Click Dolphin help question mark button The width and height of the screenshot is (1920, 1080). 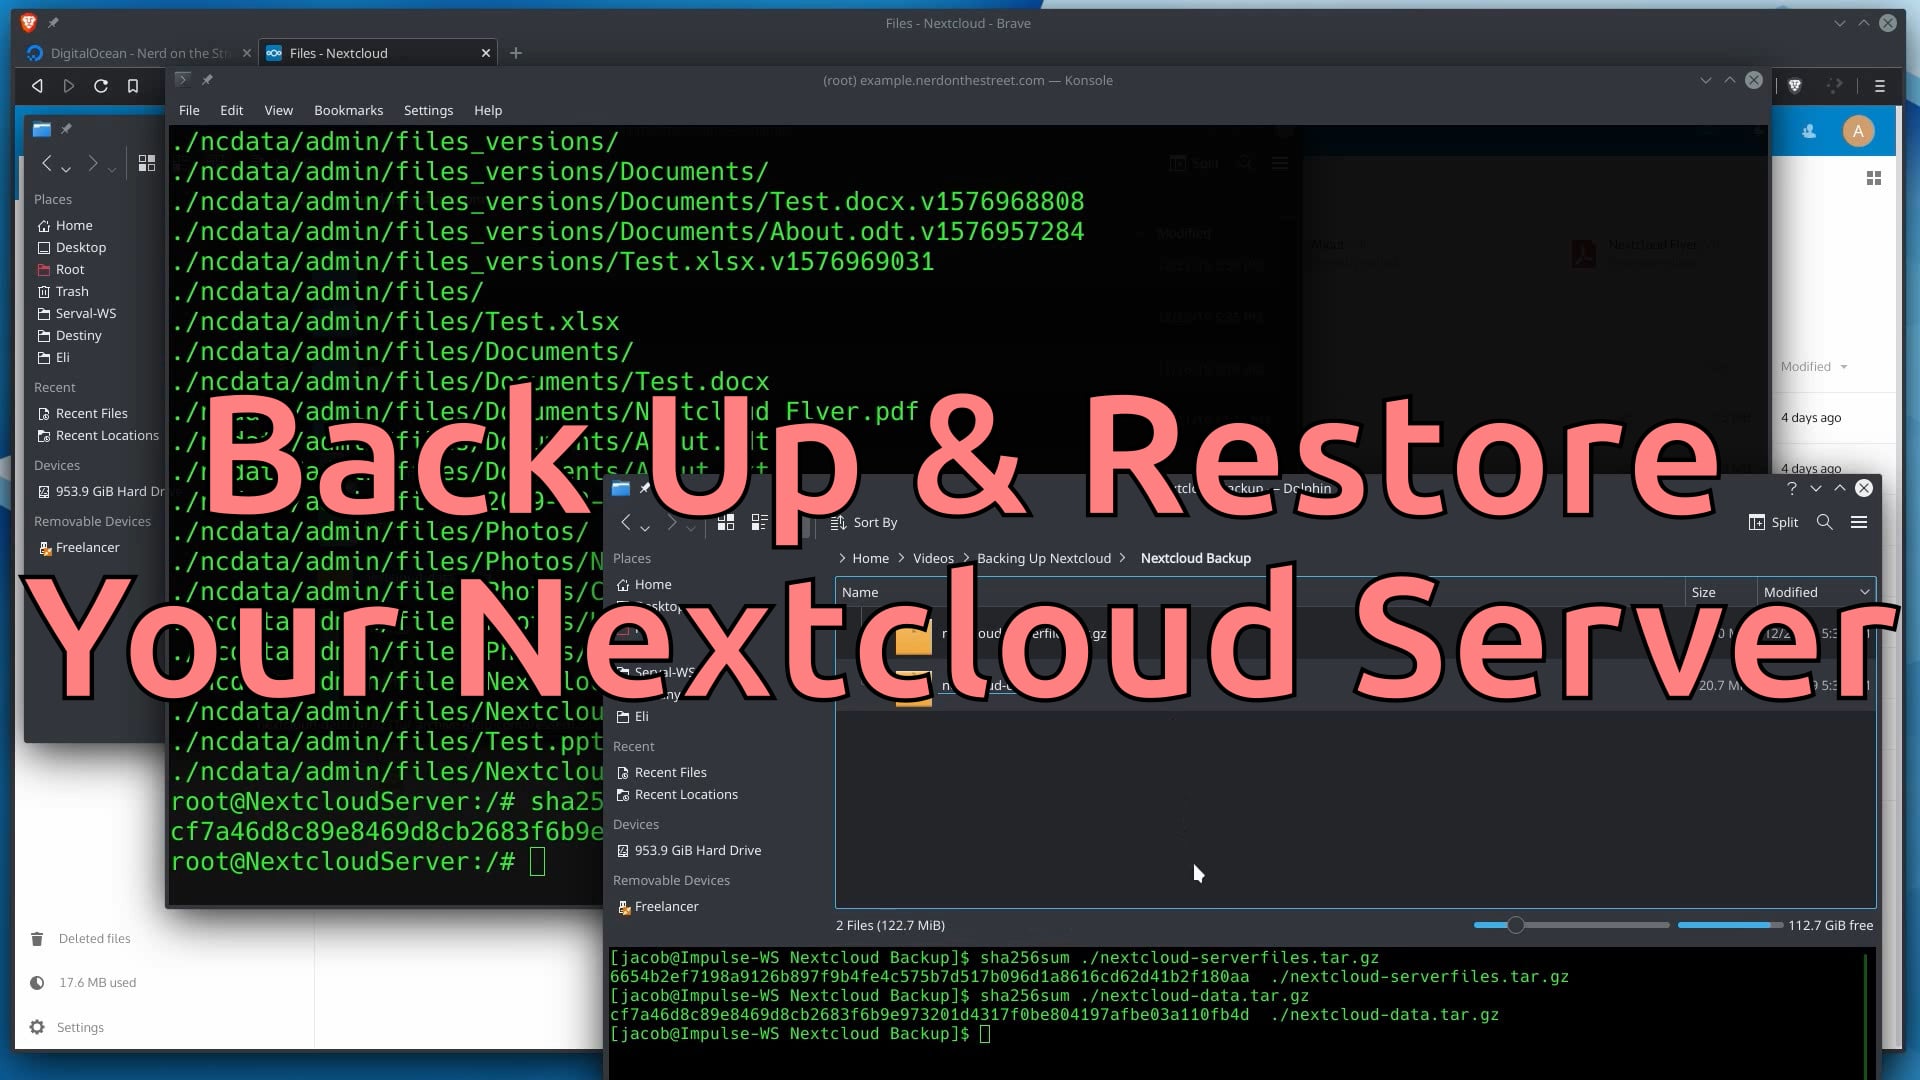[x=1792, y=488]
